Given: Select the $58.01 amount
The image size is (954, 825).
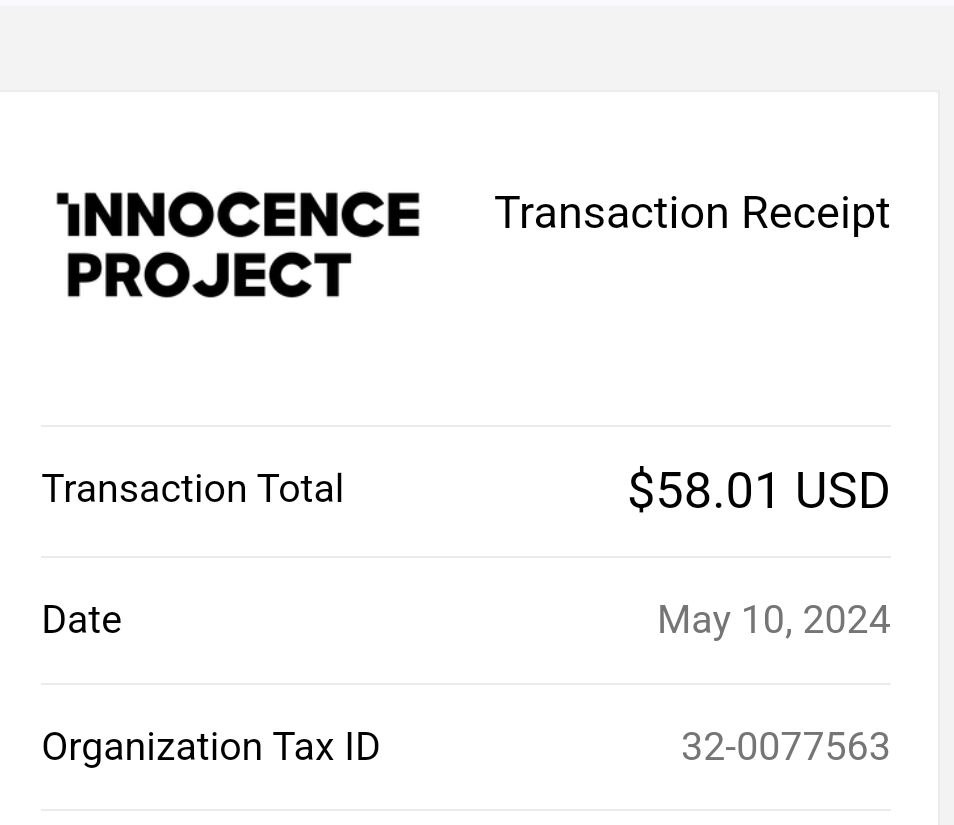Looking at the screenshot, I should point(703,490).
